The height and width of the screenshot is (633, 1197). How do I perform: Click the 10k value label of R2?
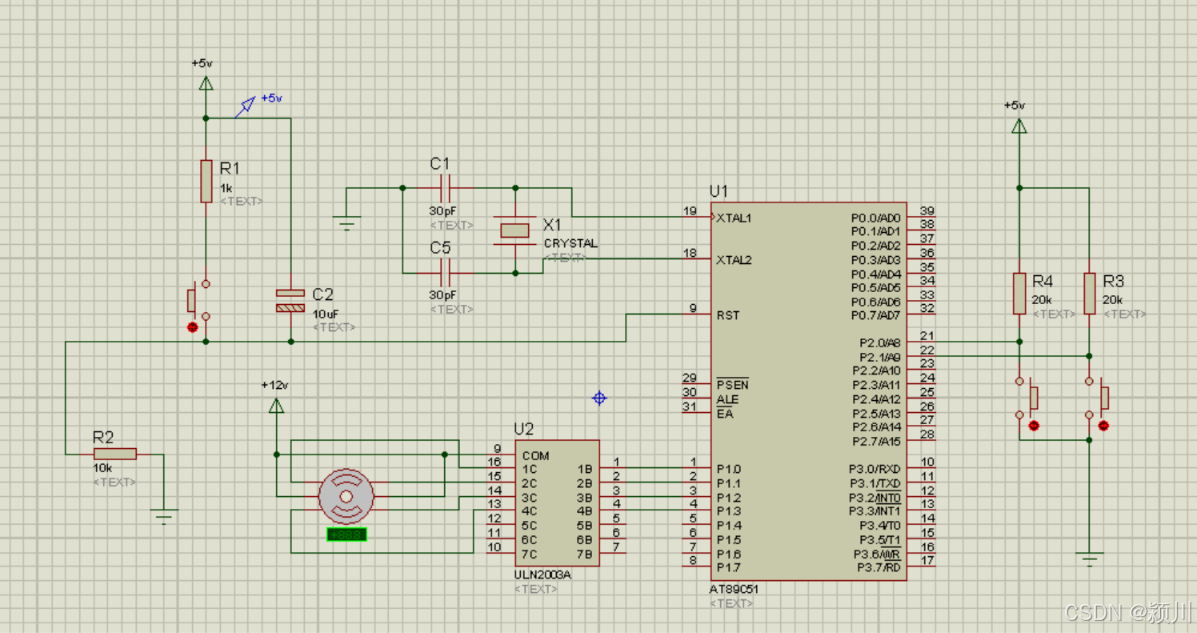pos(102,467)
